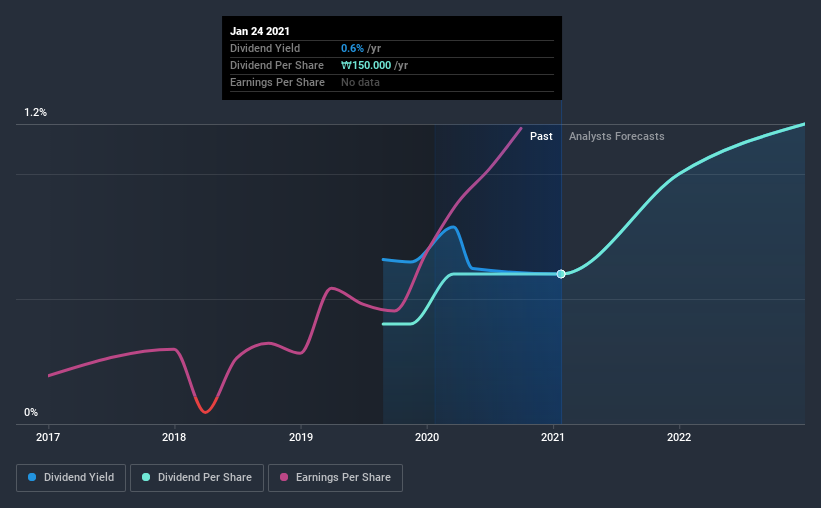Image resolution: width=821 pixels, height=508 pixels.
Task: Select the 2022 x-axis year label
Action: coord(679,437)
